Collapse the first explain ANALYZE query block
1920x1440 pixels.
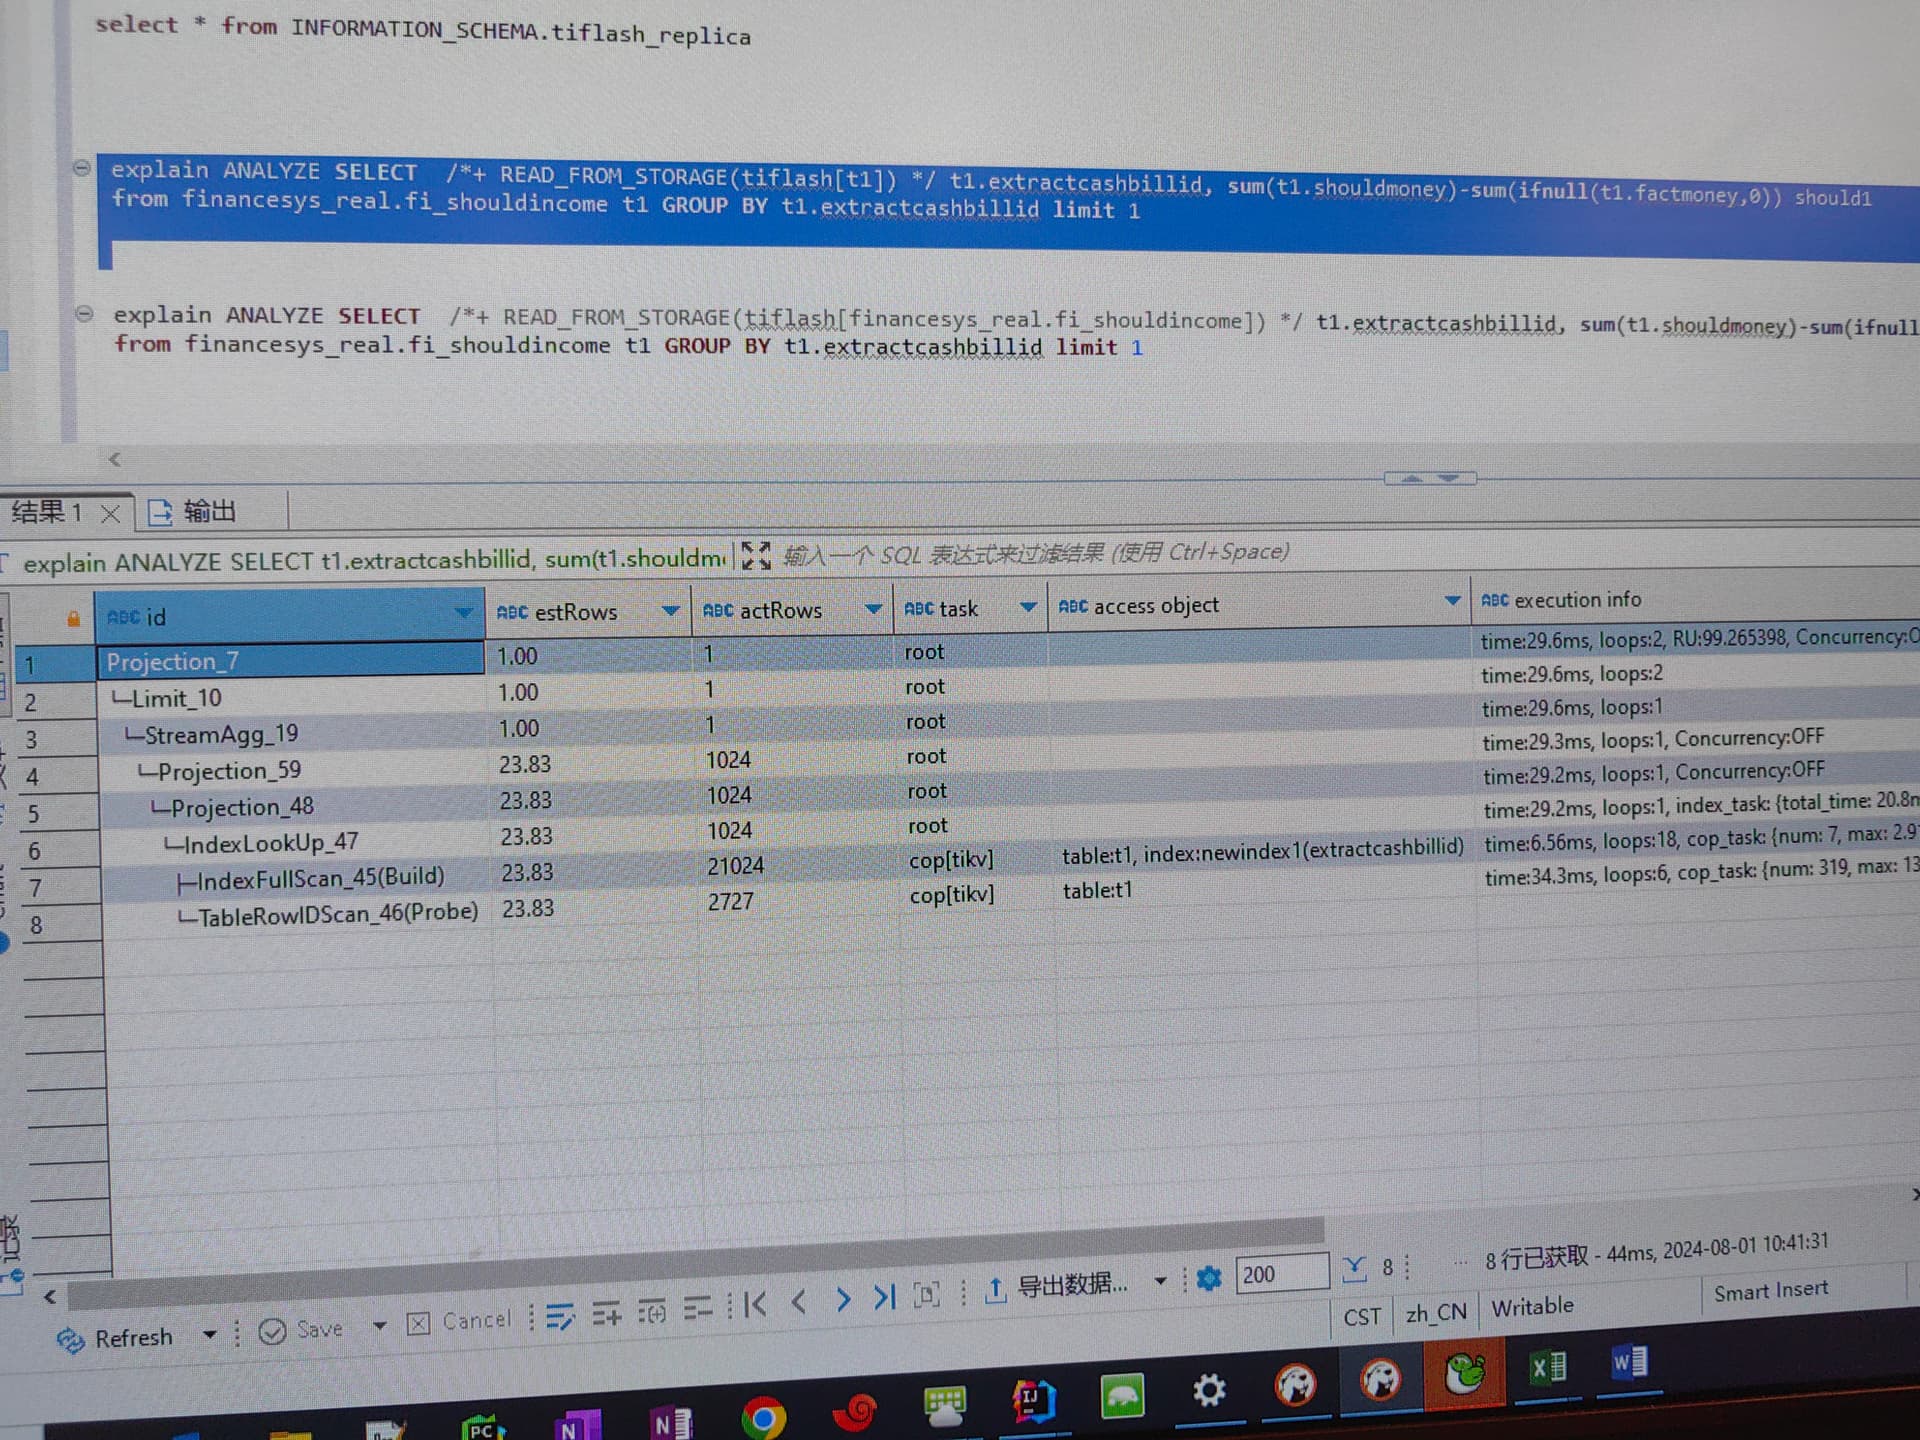tap(82, 168)
